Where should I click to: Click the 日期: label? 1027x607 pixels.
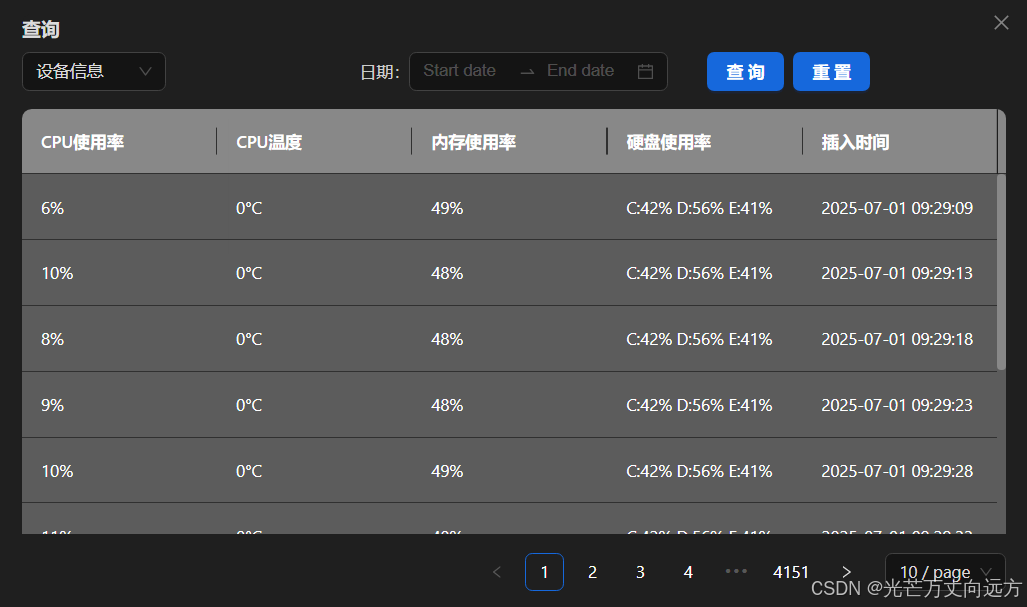click(380, 72)
